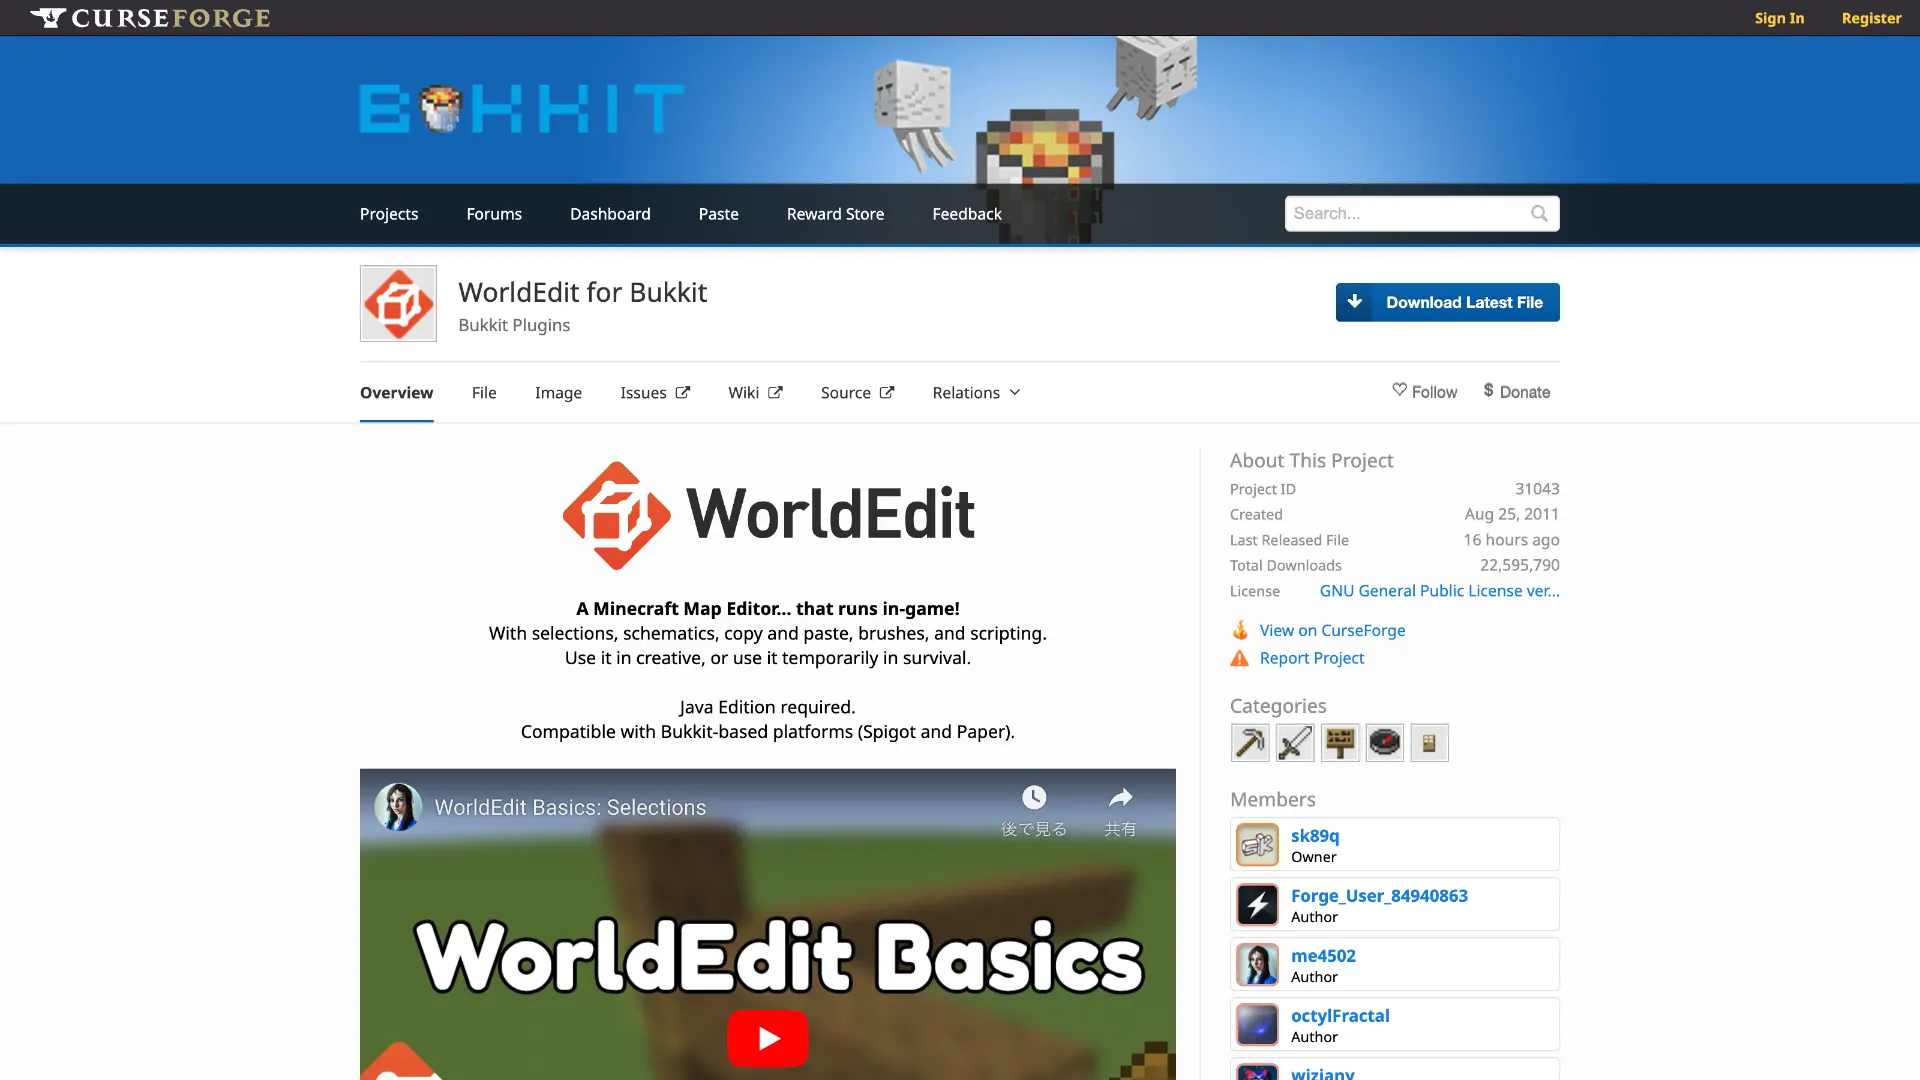Click the Project ID value 31043
The image size is (1920, 1080).
click(1537, 489)
